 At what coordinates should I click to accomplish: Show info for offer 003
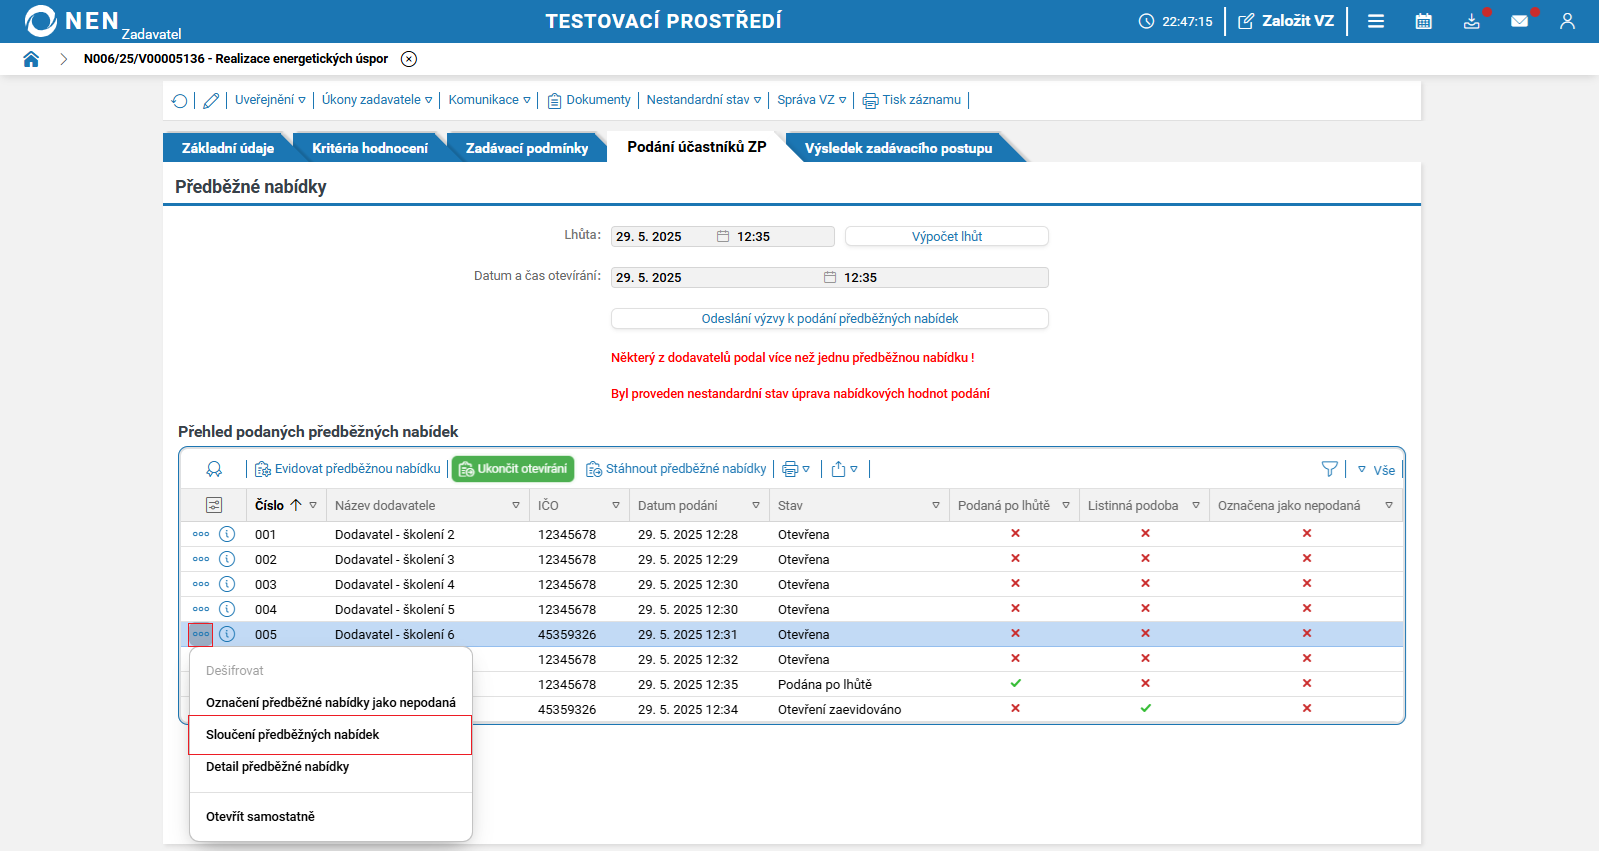(227, 584)
